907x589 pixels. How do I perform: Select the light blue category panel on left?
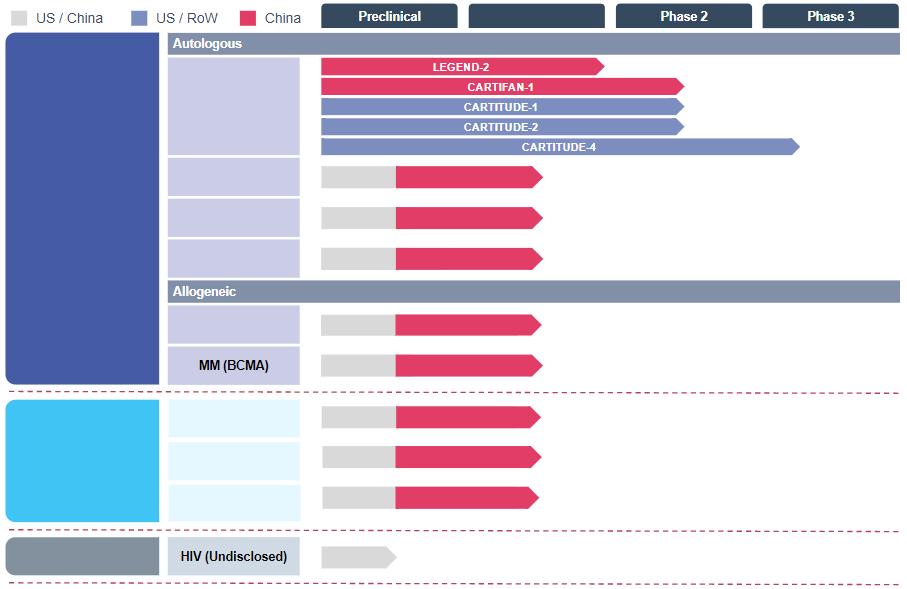pyautogui.click(x=82, y=460)
